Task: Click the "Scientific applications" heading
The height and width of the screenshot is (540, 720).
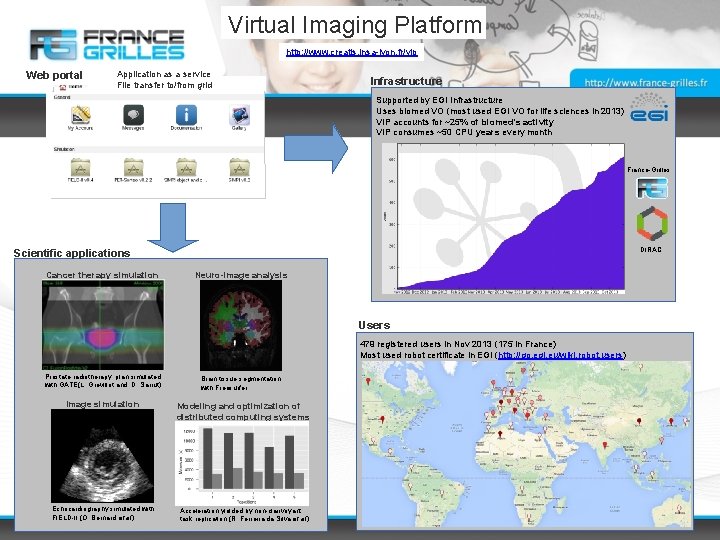Action: tap(72, 253)
